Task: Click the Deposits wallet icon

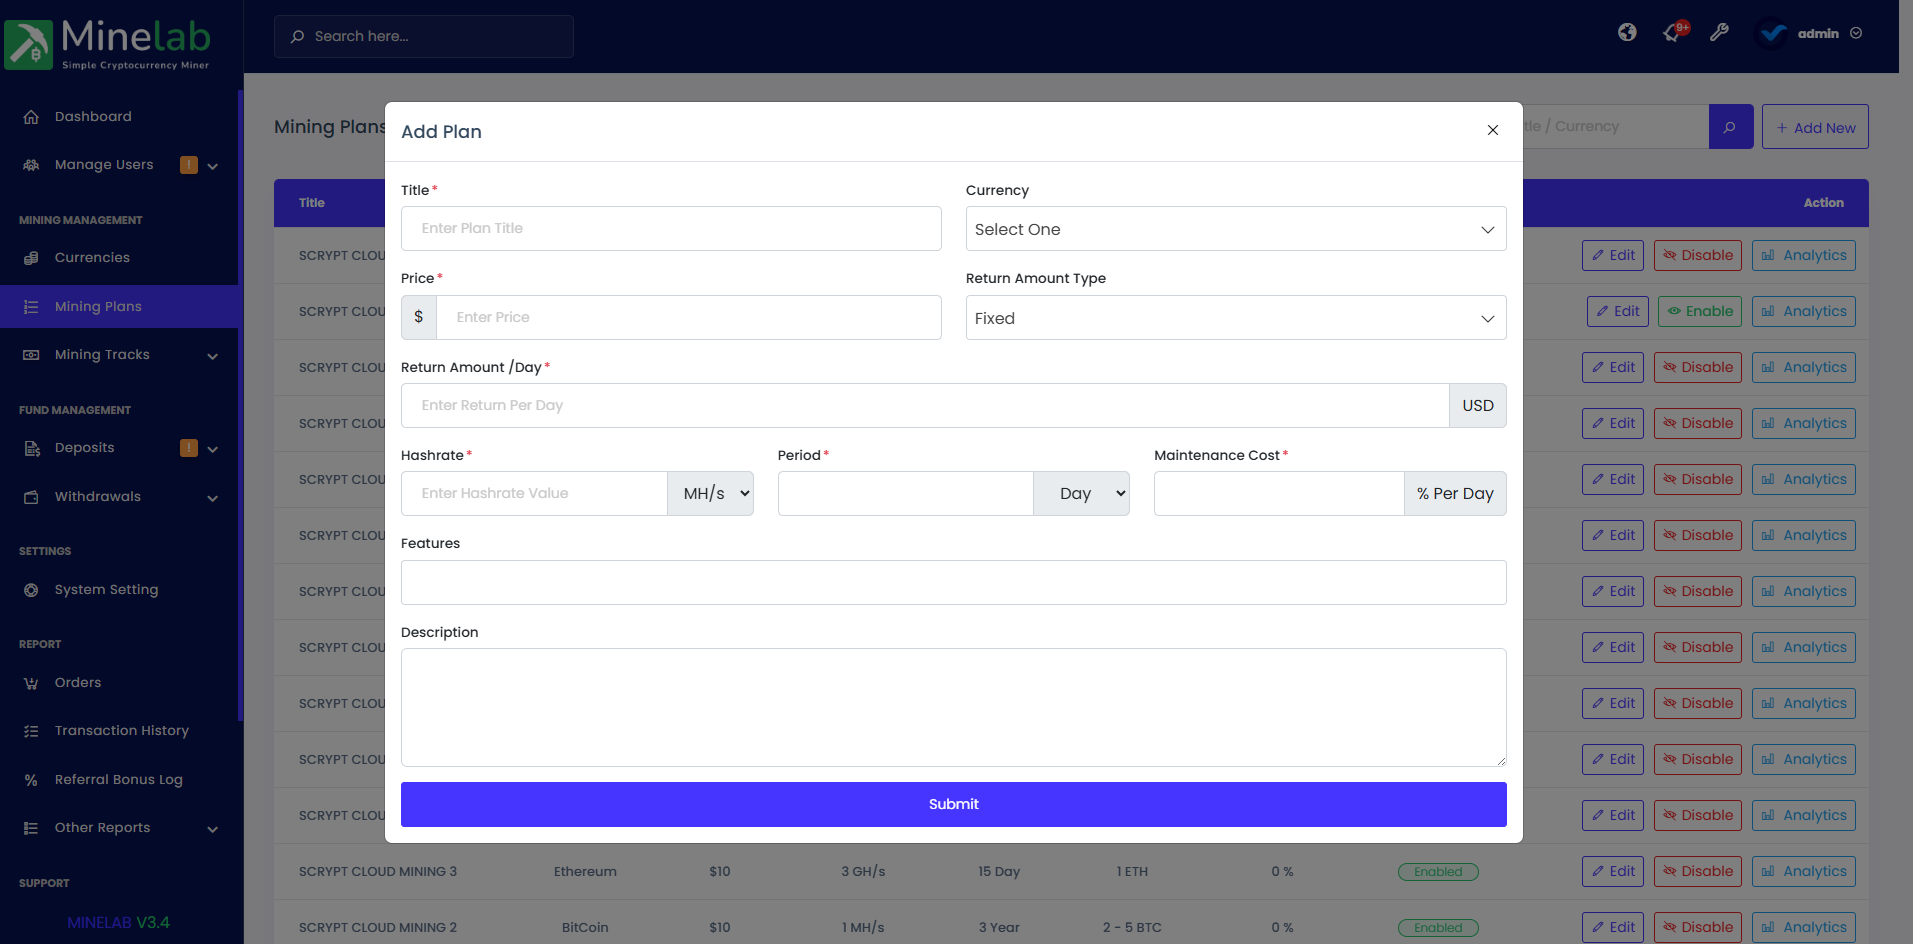Action: 31,447
